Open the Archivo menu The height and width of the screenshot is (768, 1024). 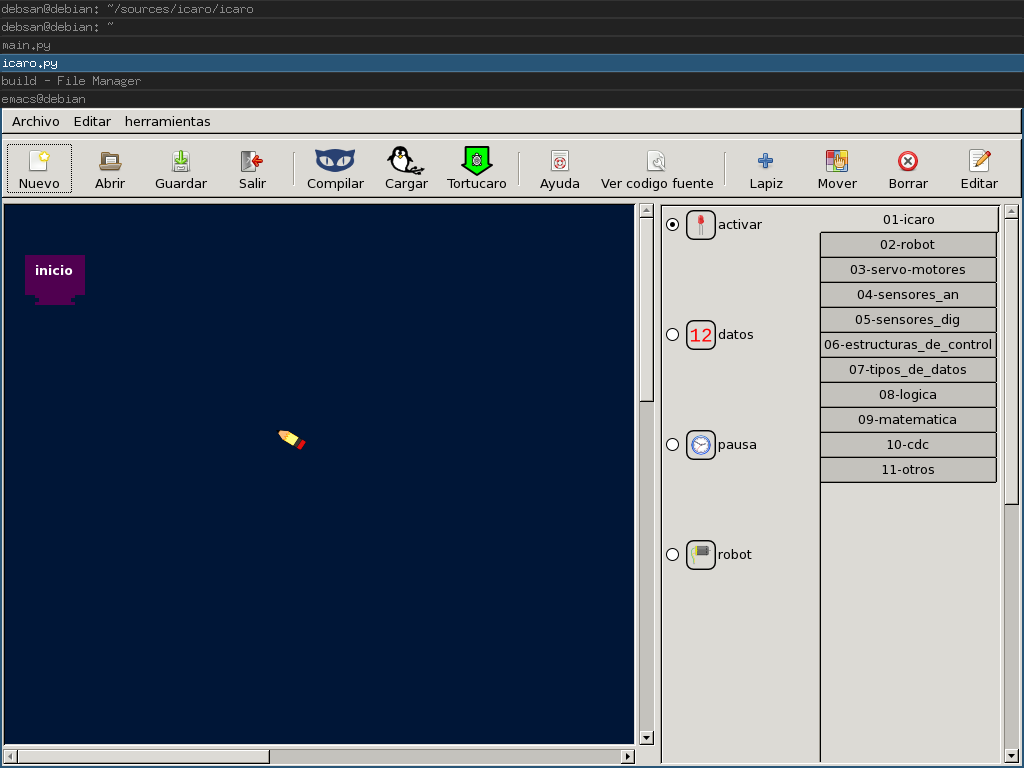(36, 121)
